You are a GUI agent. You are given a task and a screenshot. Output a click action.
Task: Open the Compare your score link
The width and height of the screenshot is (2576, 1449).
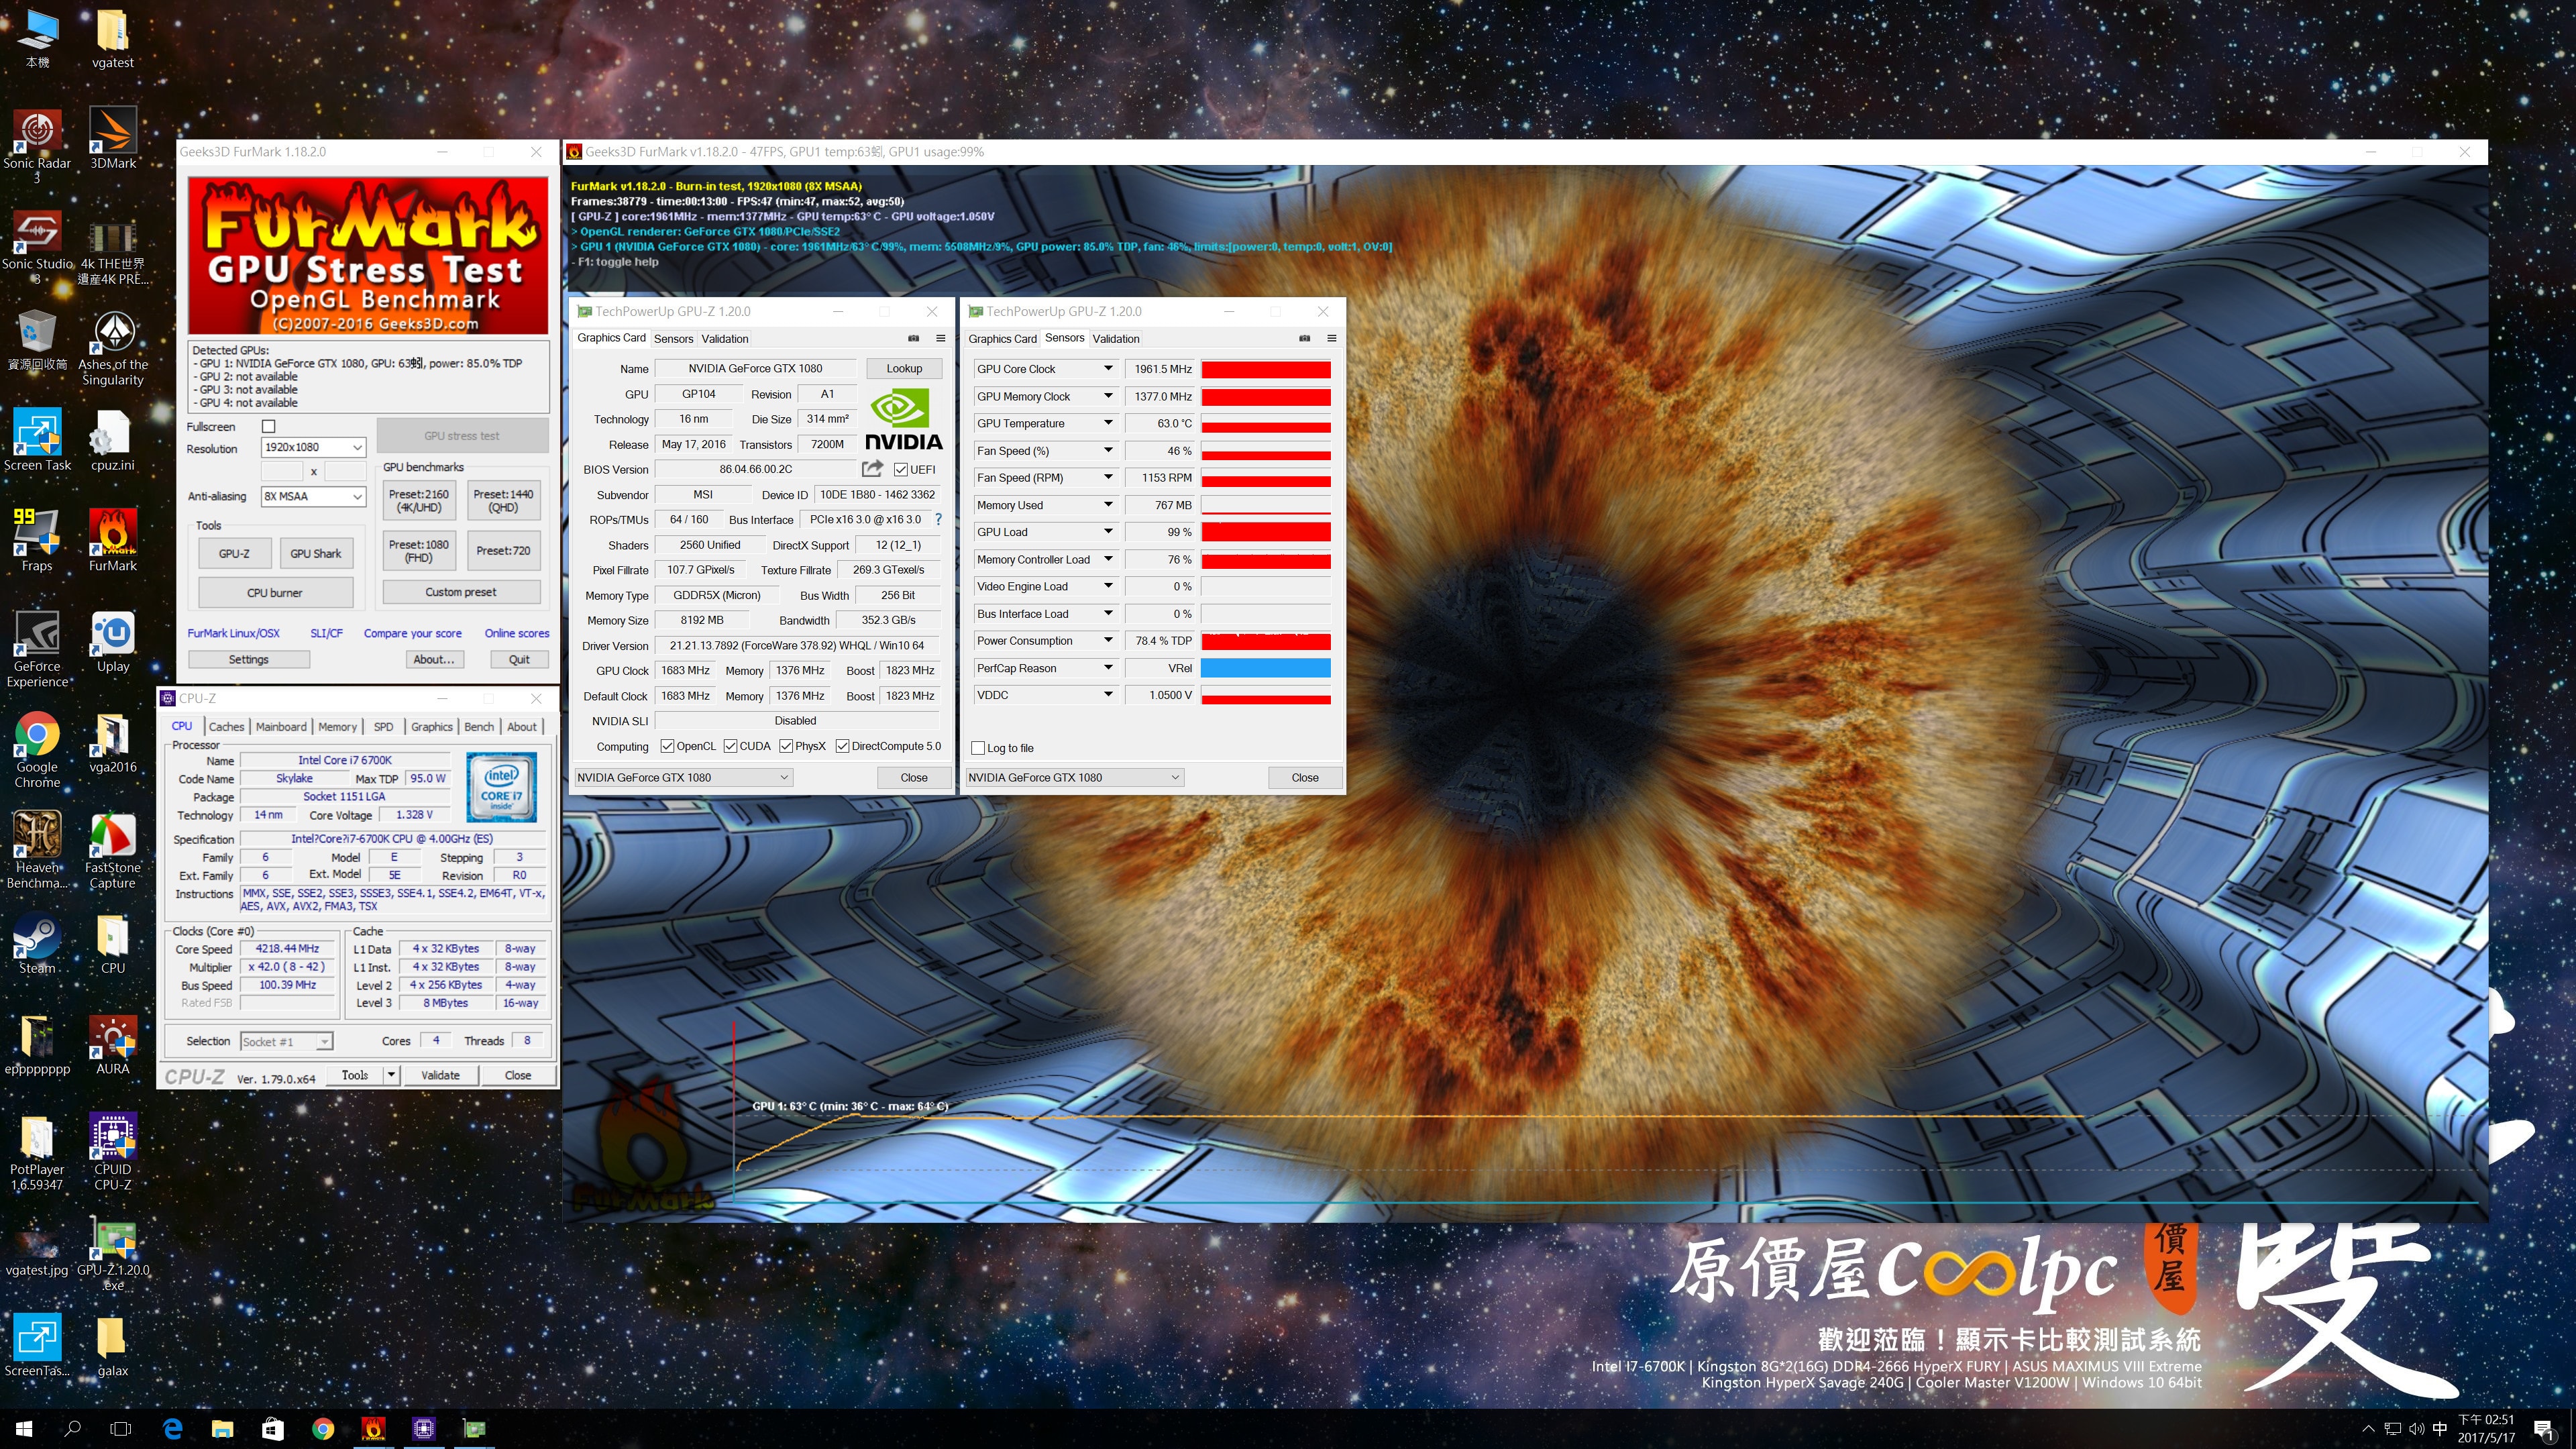tap(412, 633)
